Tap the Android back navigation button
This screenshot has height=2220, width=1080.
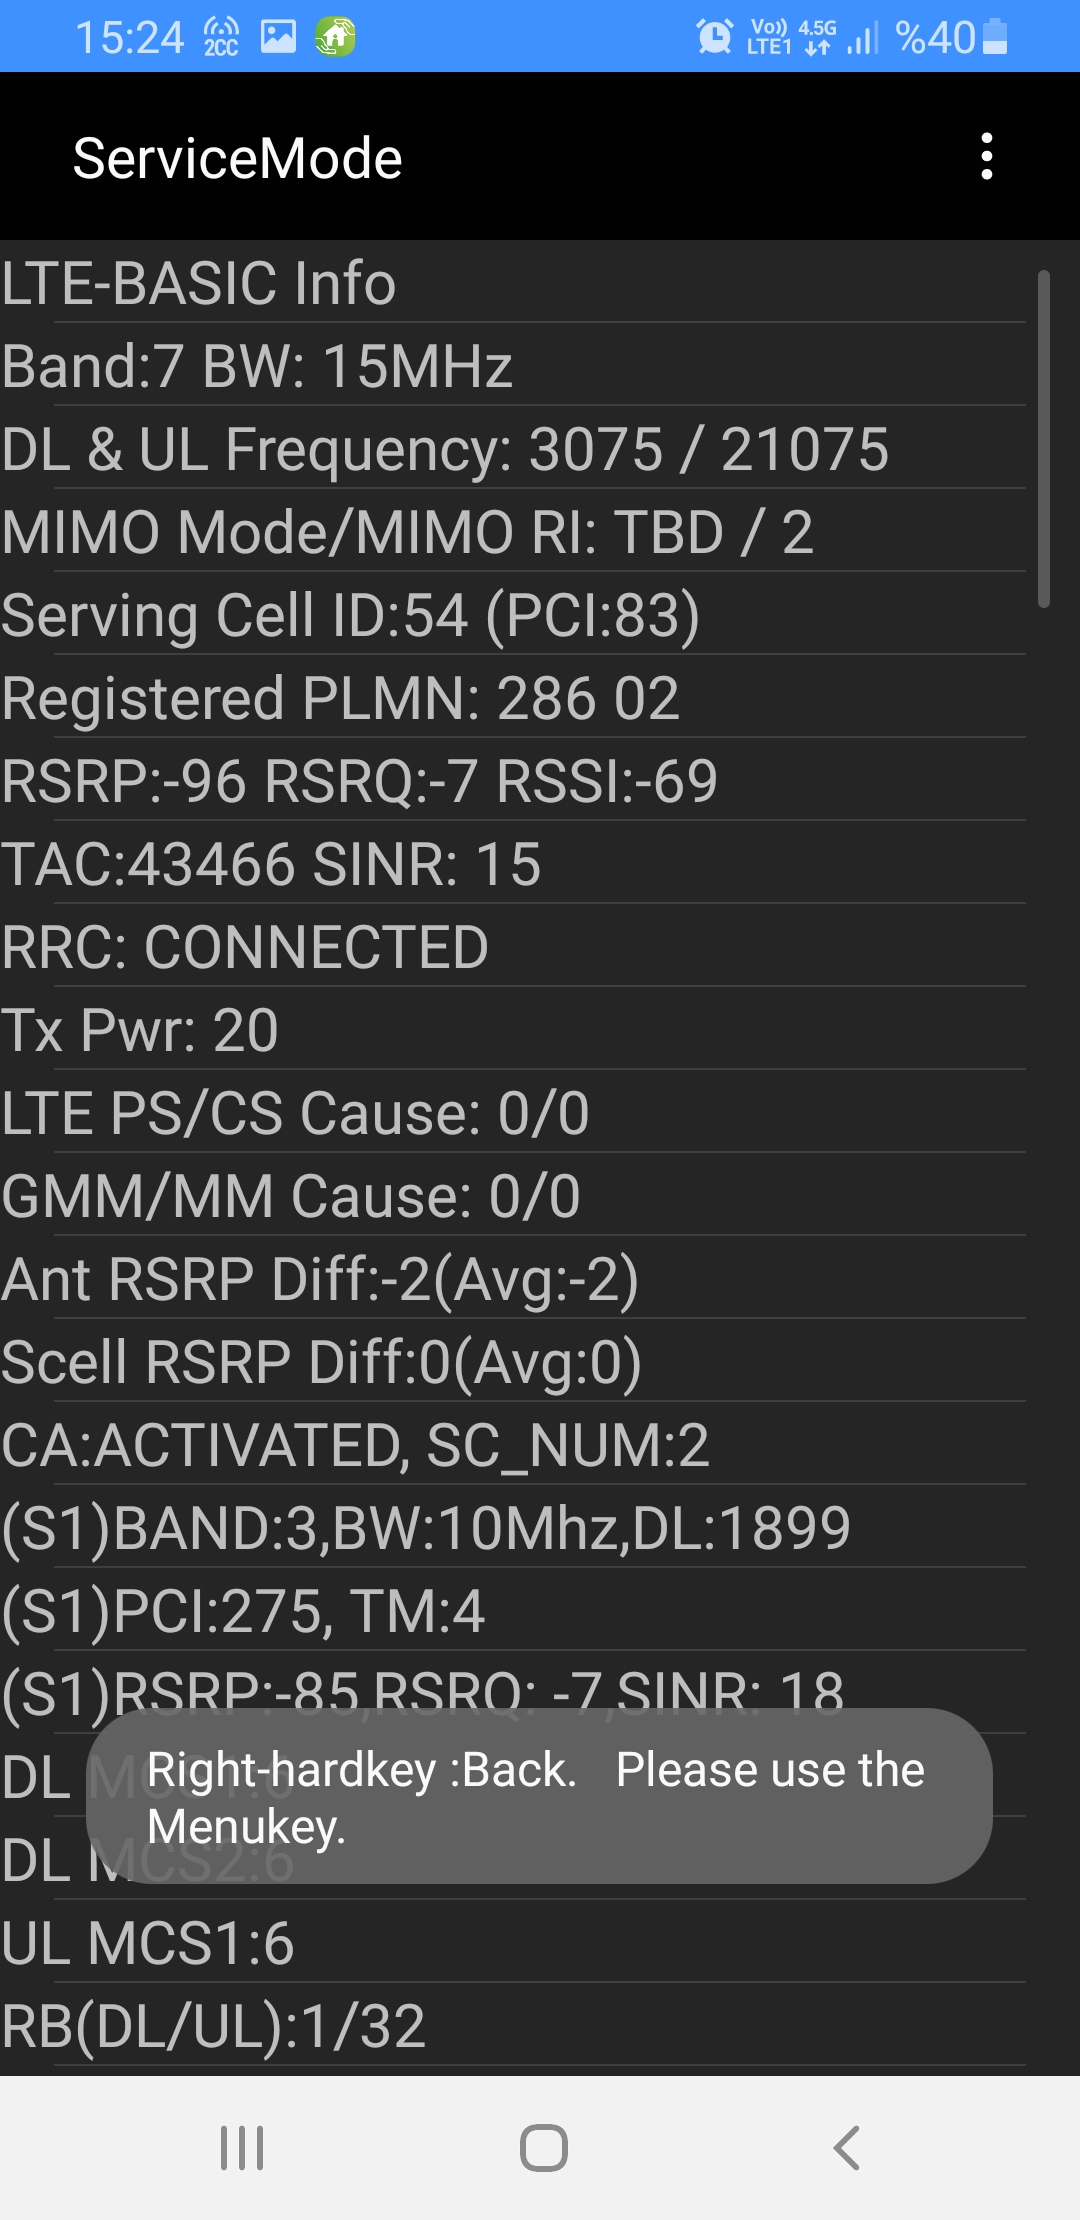click(847, 2148)
